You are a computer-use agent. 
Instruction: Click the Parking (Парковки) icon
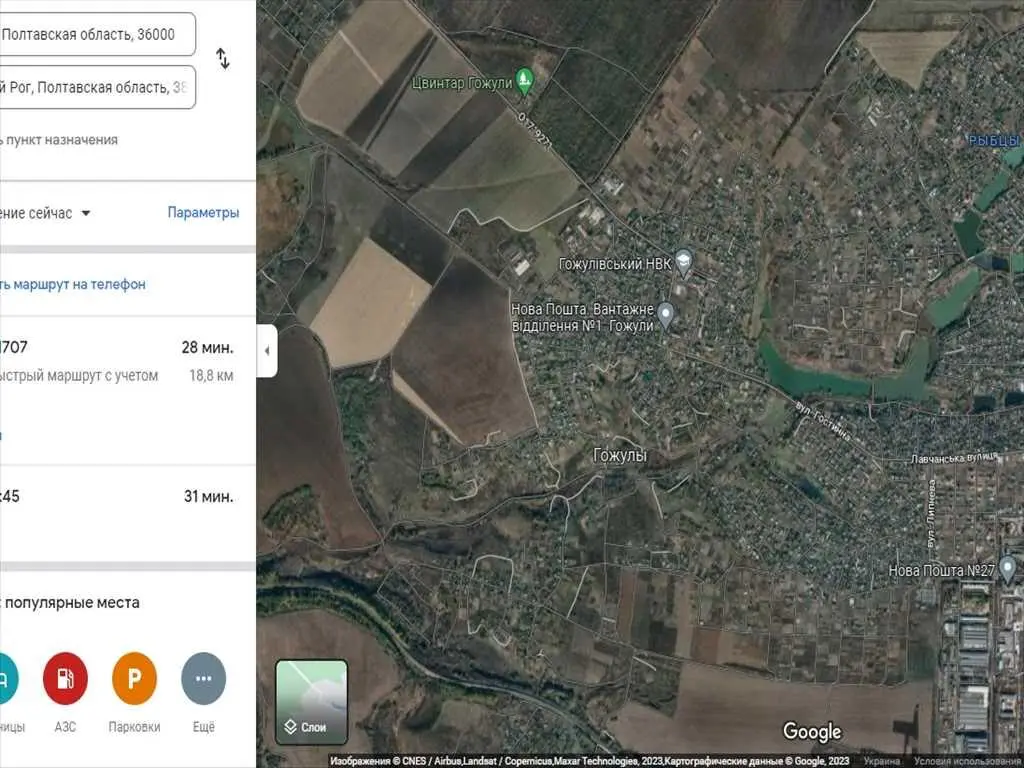pyautogui.click(x=134, y=679)
